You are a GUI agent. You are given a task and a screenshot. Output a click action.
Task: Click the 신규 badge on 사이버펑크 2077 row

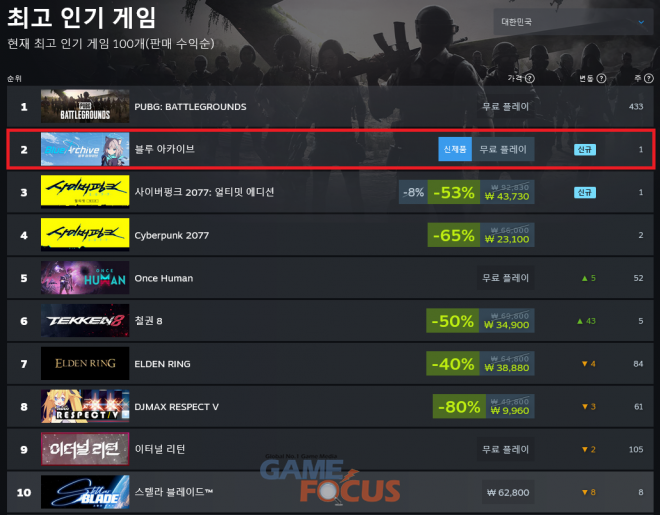tap(585, 192)
